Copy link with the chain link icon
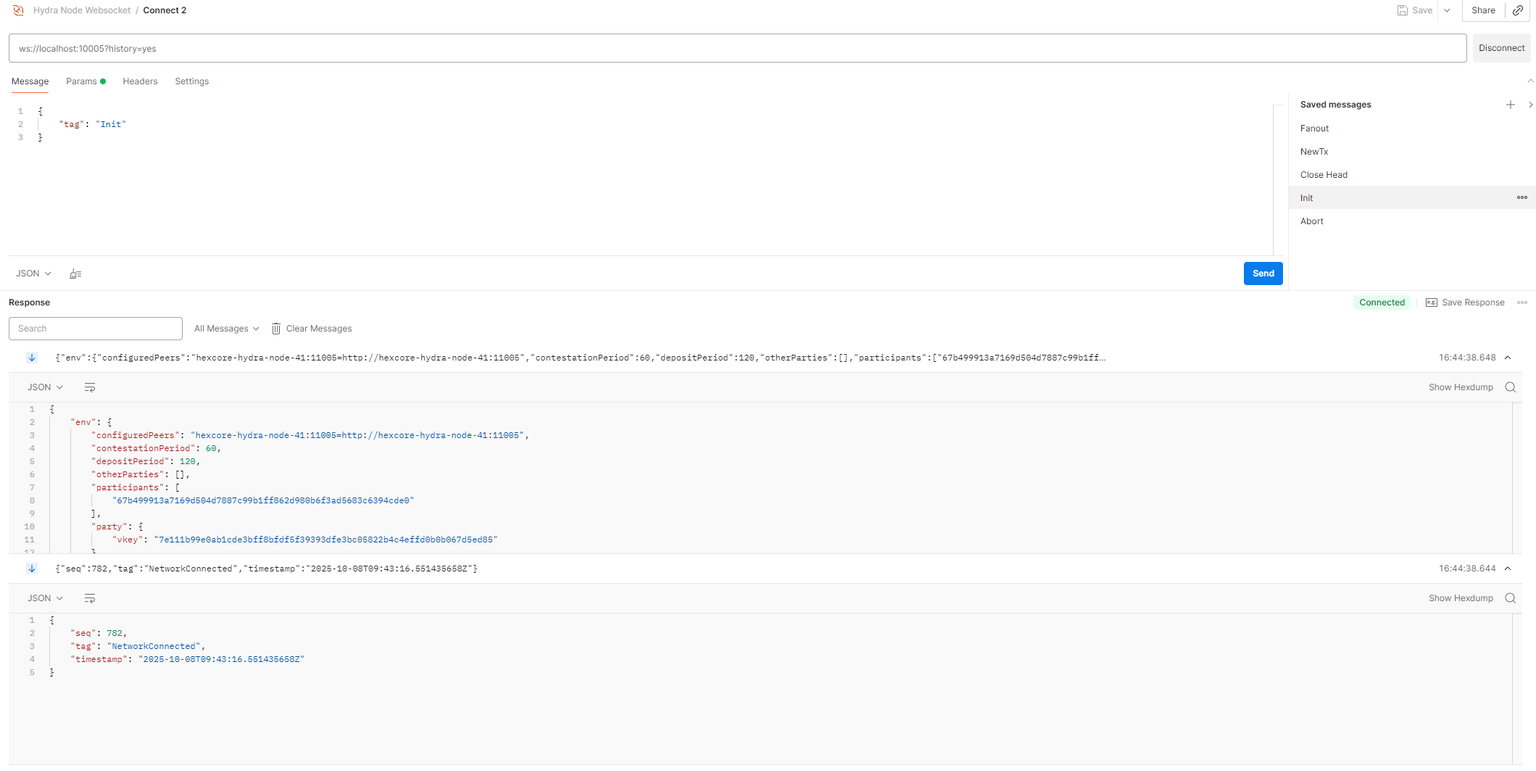This screenshot has height=771, width=1536. point(1517,10)
